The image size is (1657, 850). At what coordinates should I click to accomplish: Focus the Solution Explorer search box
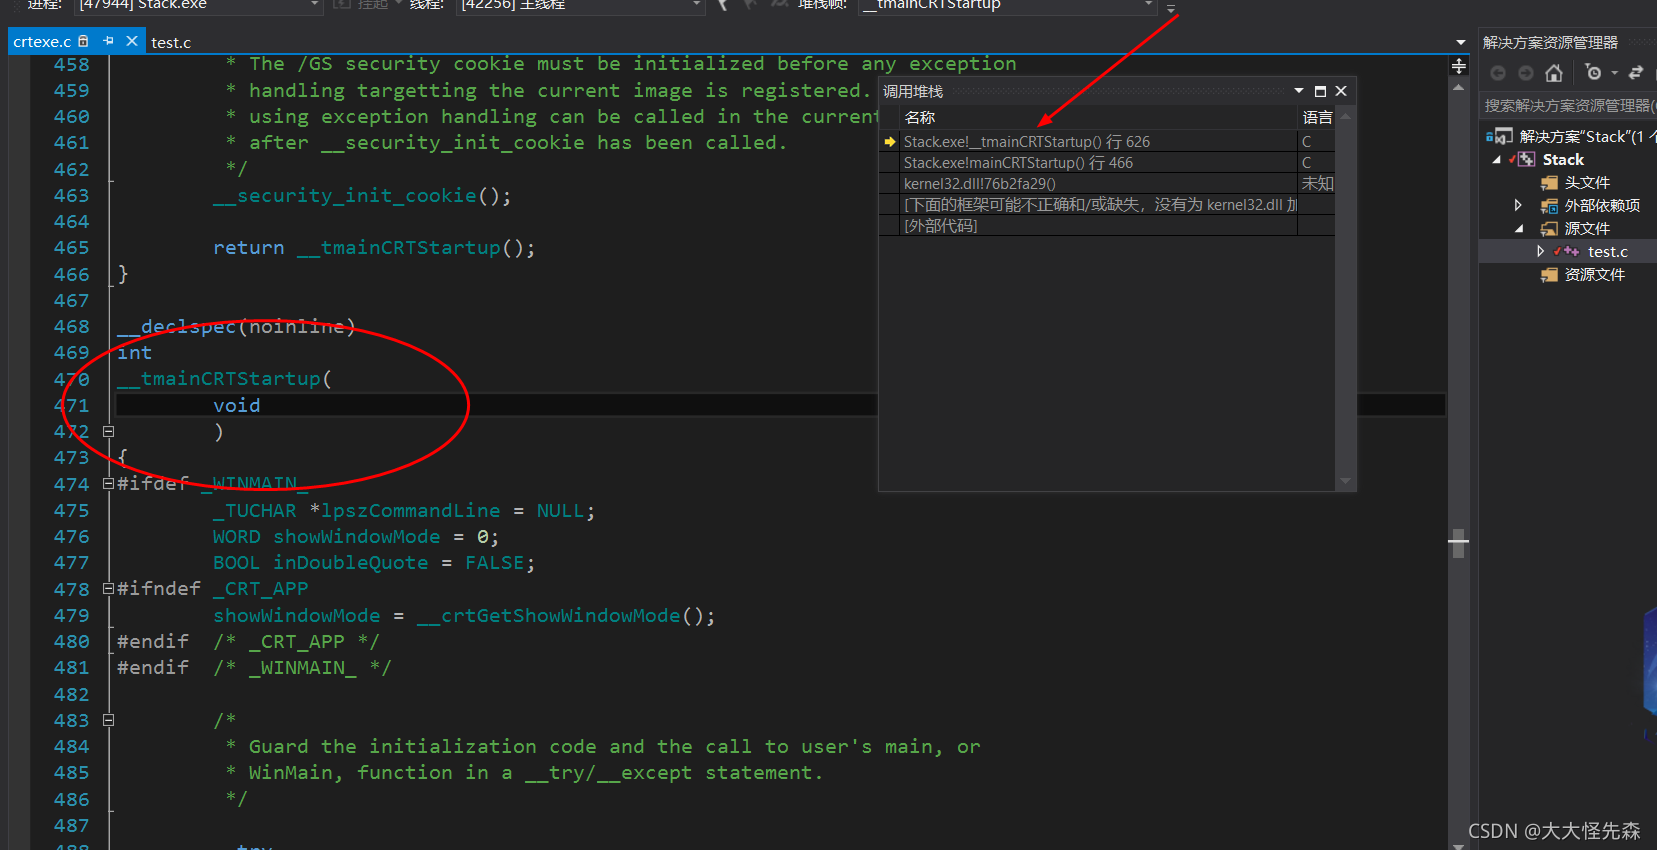pyautogui.click(x=1567, y=106)
